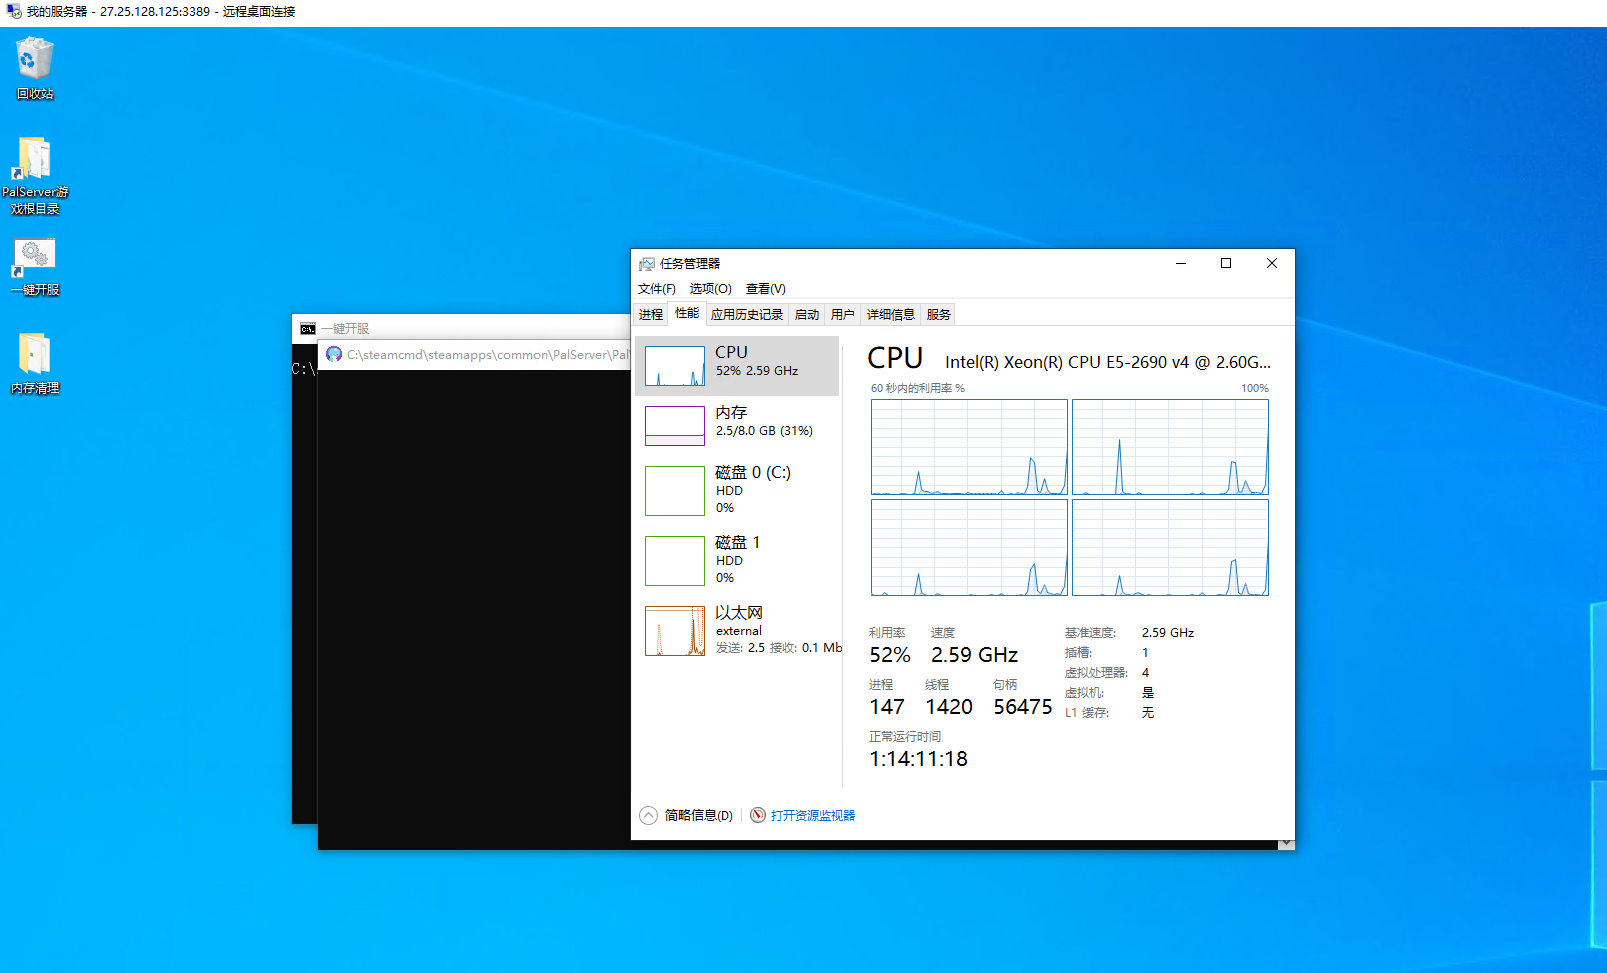The height and width of the screenshot is (973, 1607).
Task: Click the handle count 56475
Action: [1023, 707]
